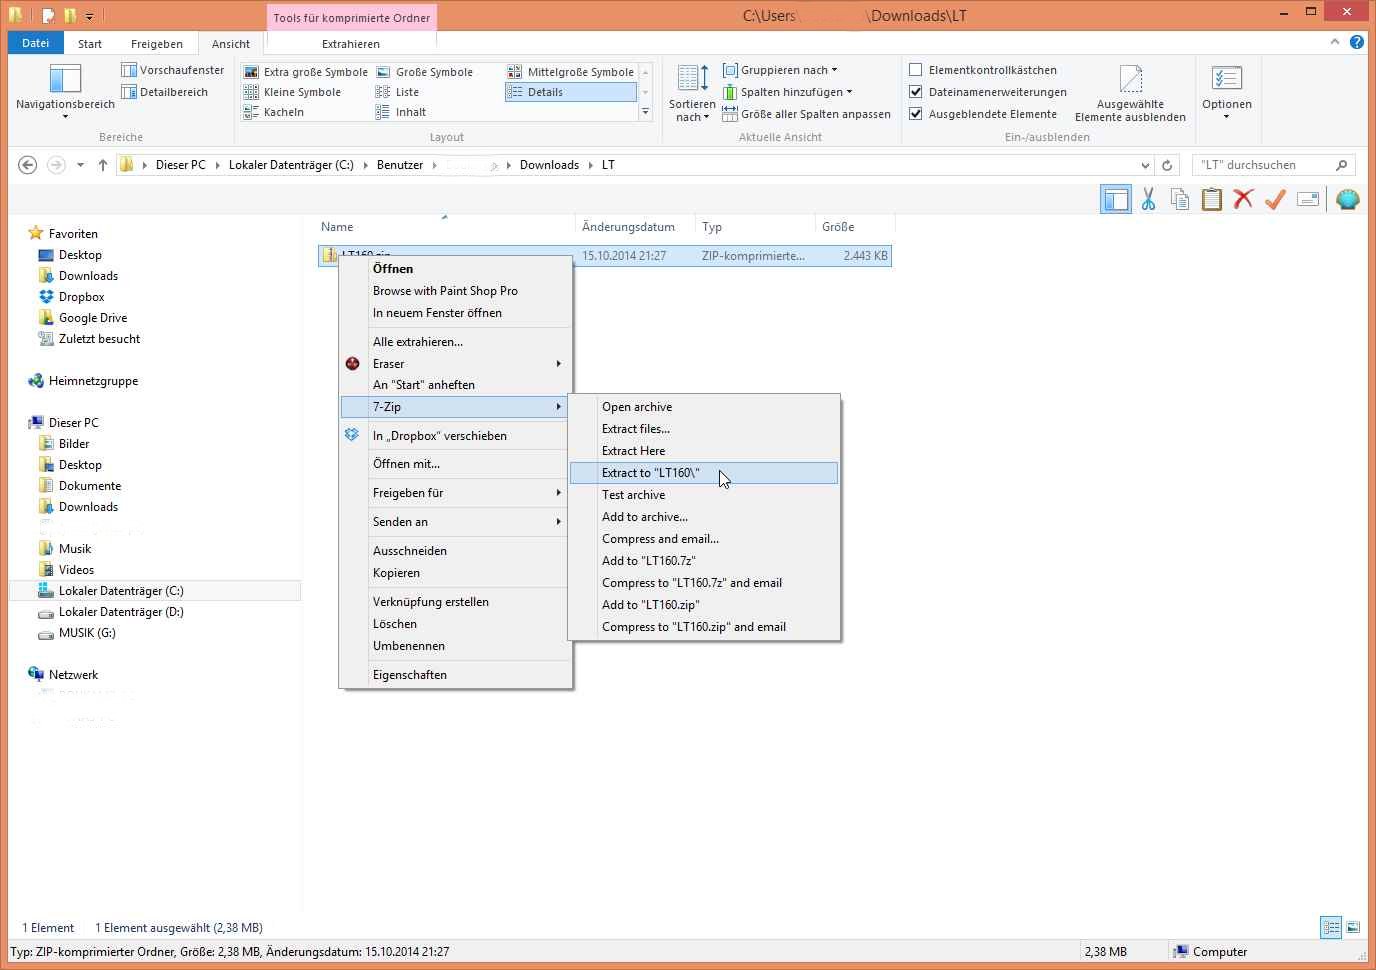1376x970 pixels.
Task: Switch to the Freigeben ribbon tab
Action: click(x=157, y=44)
